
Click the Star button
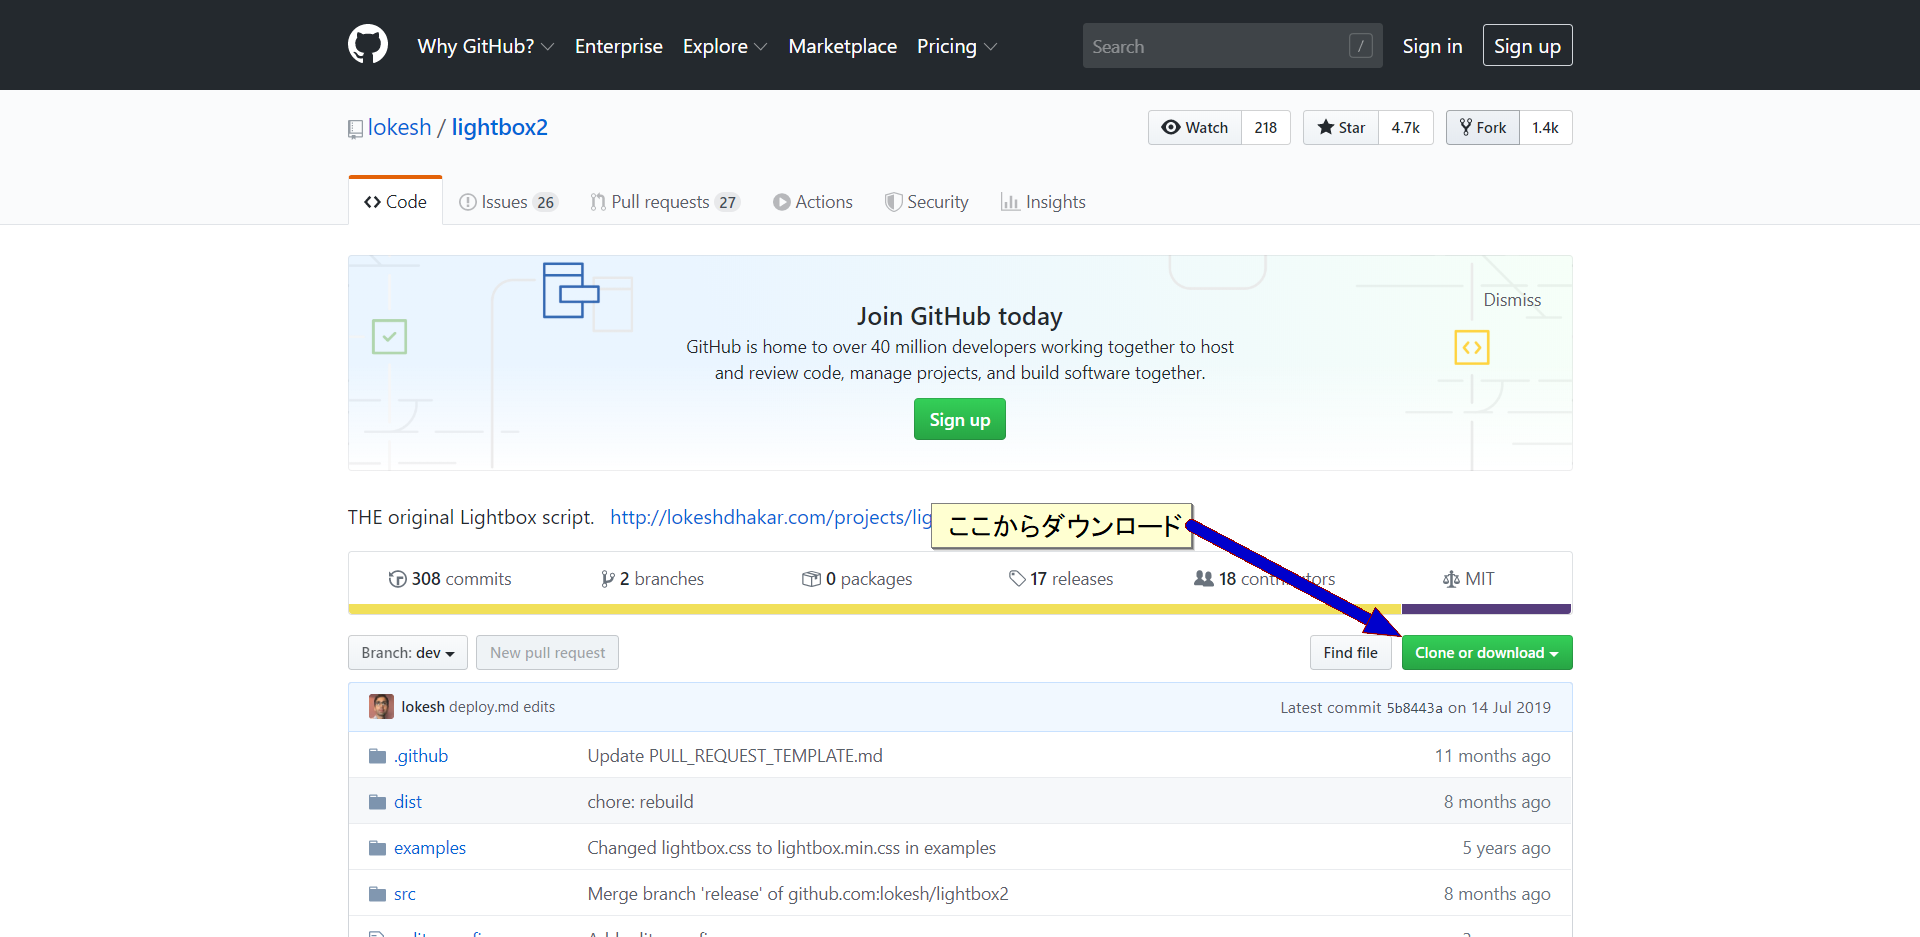[x=1341, y=128]
